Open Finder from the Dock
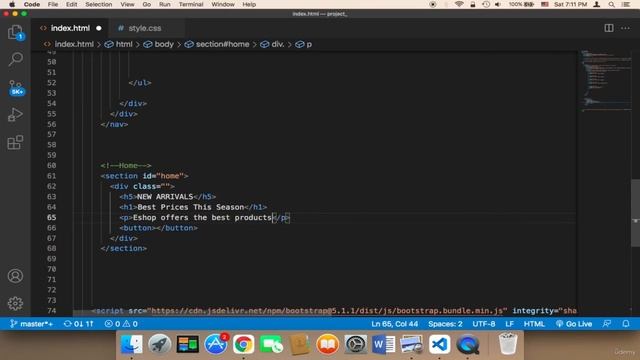The image size is (640, 360). [131, 345]
